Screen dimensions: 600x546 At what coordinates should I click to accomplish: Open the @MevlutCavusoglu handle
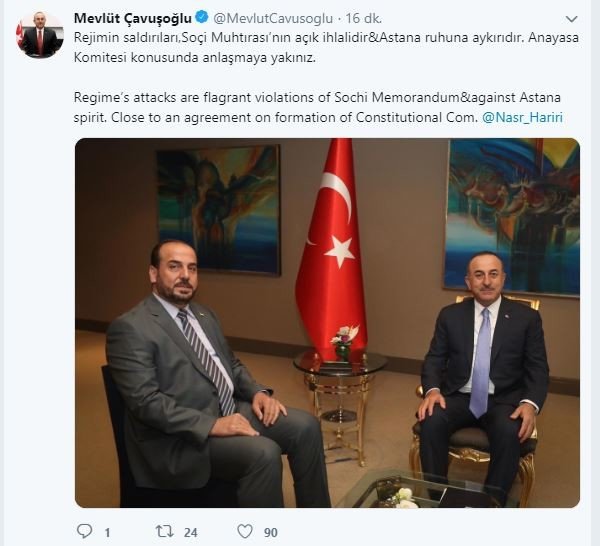273,18
